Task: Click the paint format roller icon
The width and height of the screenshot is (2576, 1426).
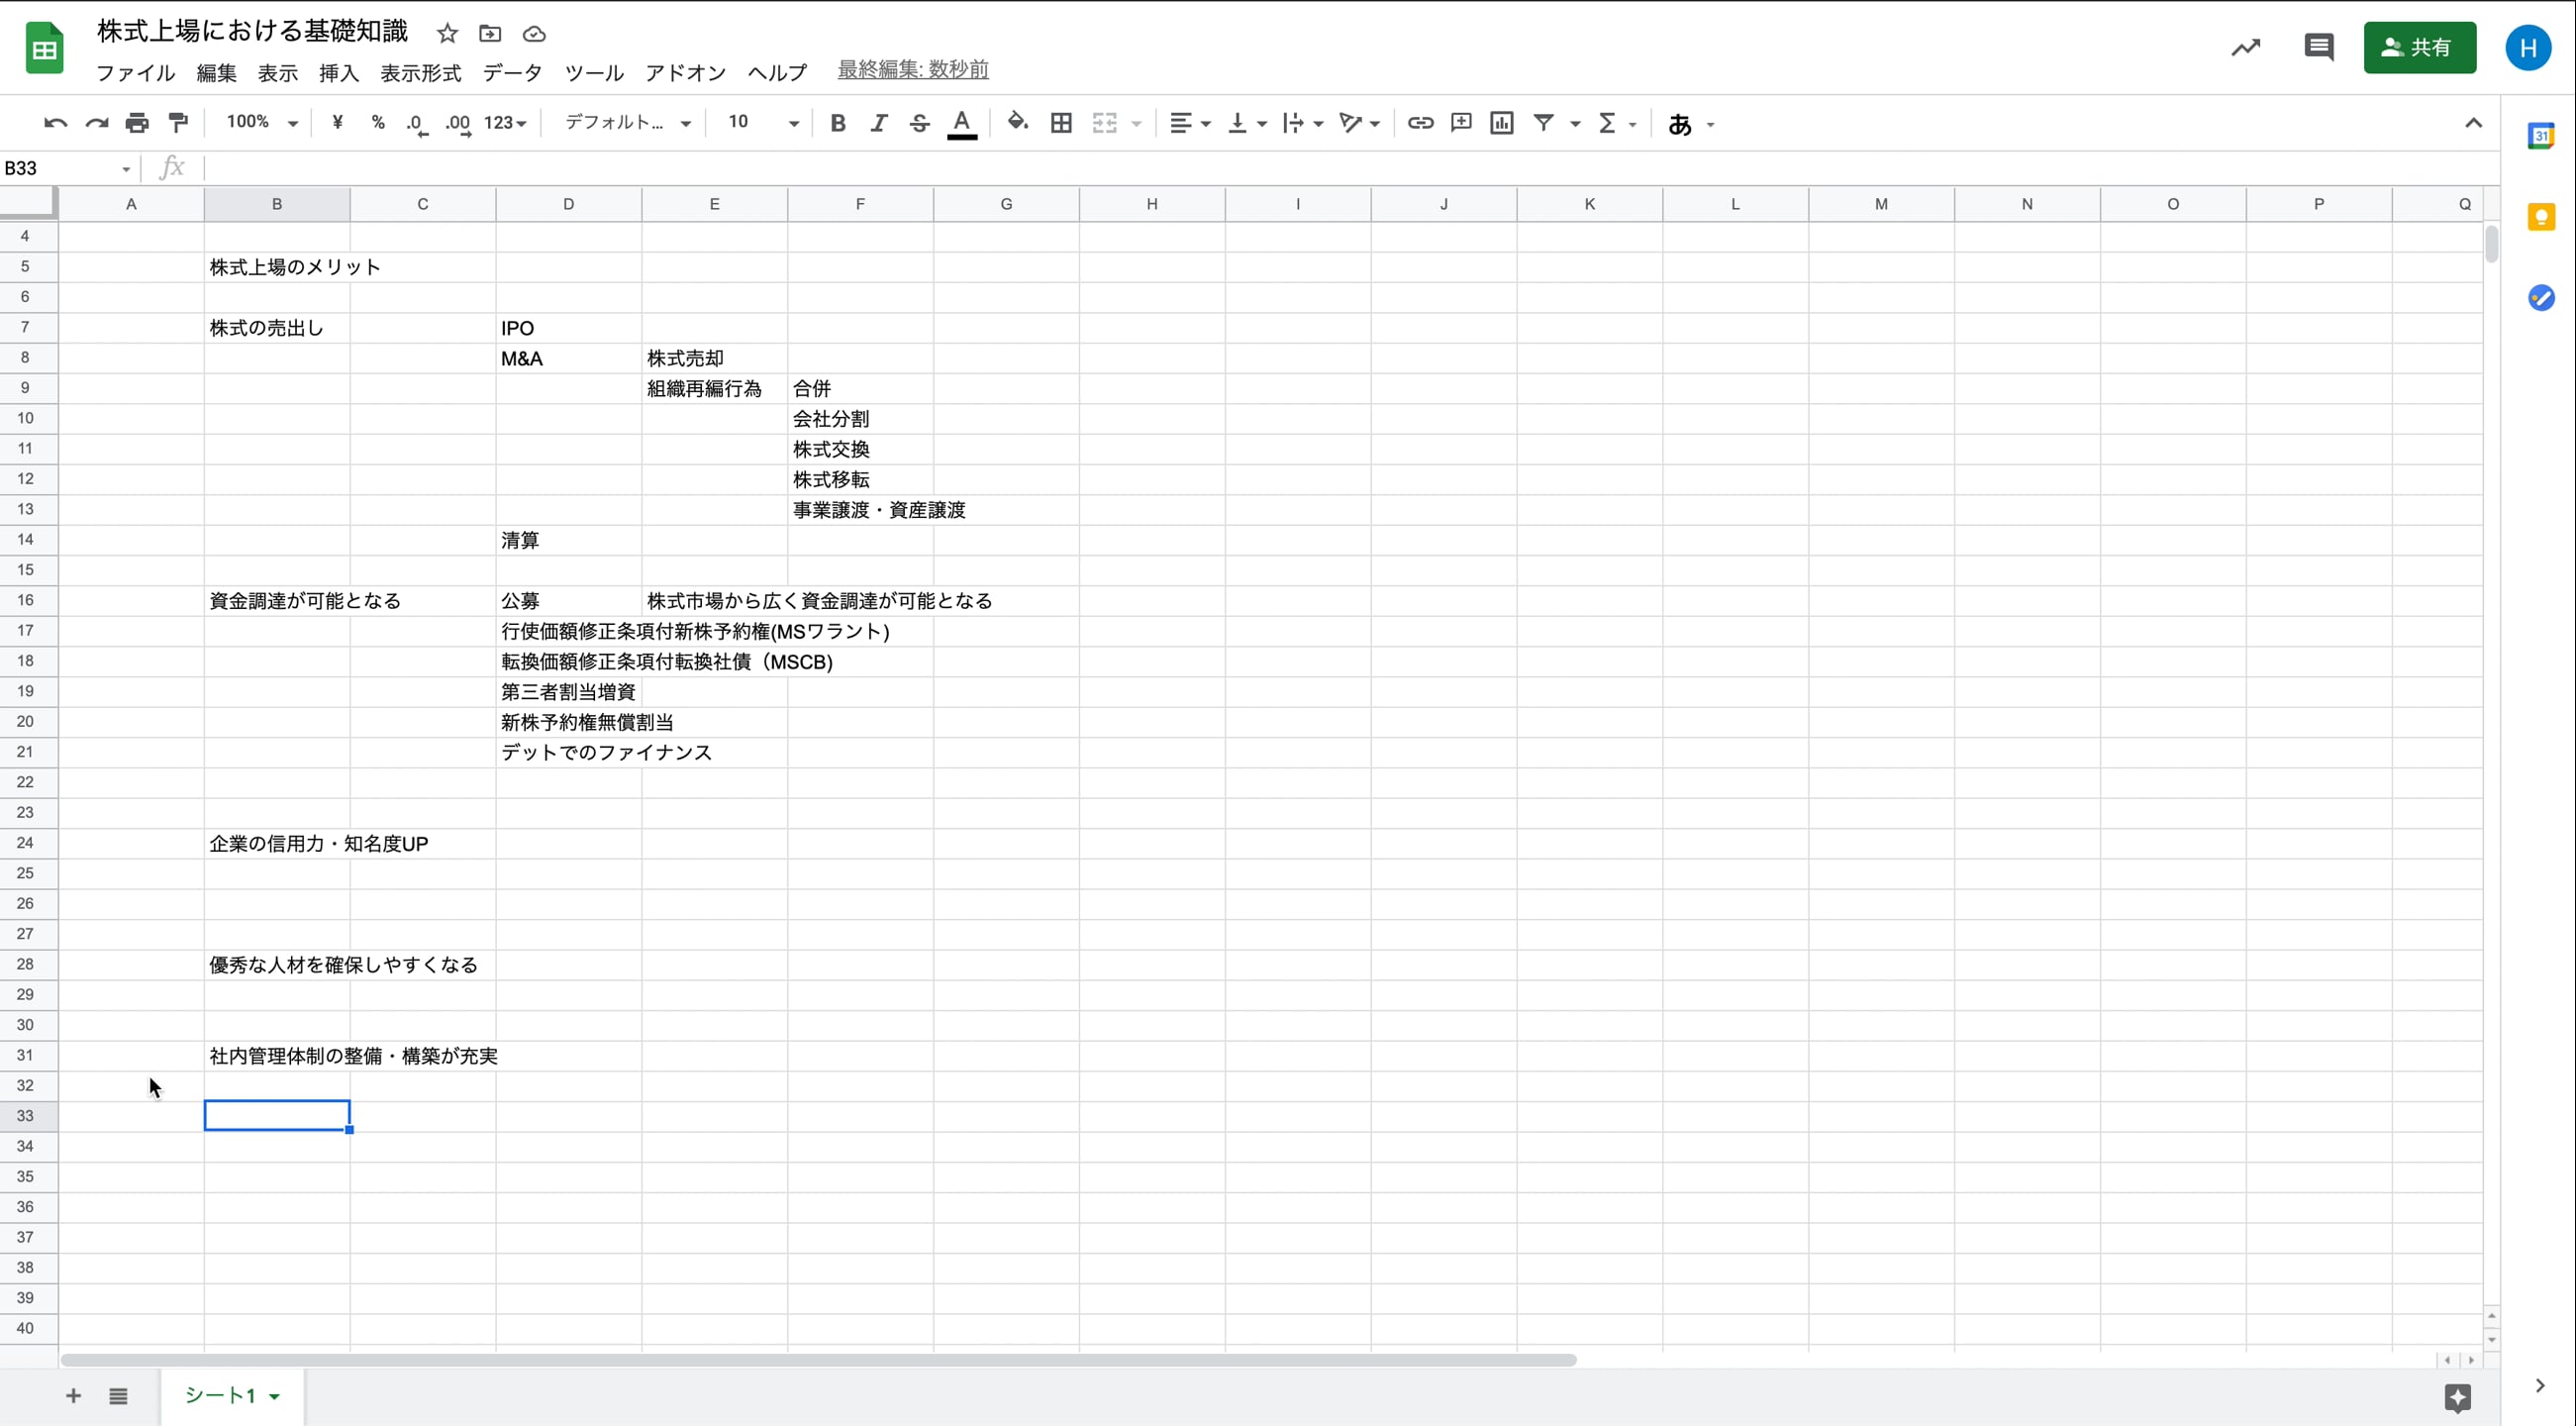Action: 178,123
